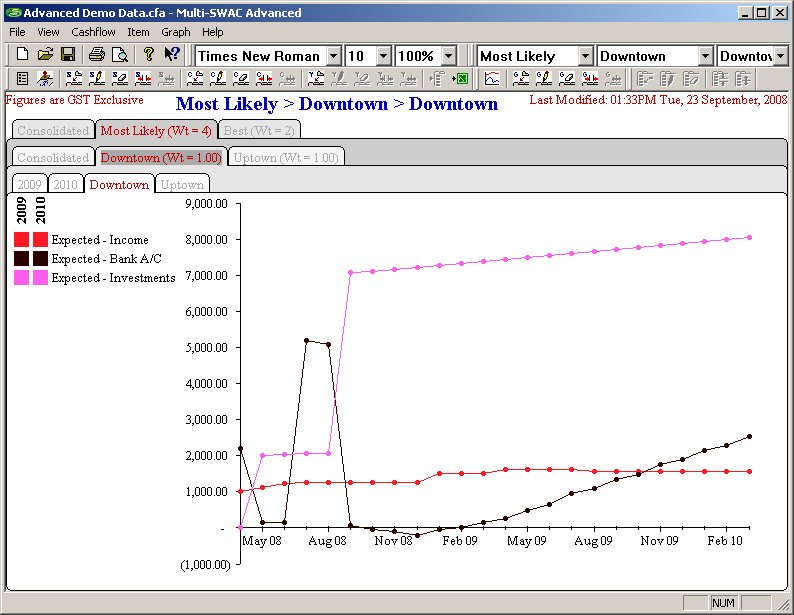Expand the Times New Roman font dropdown

point(333,56)
